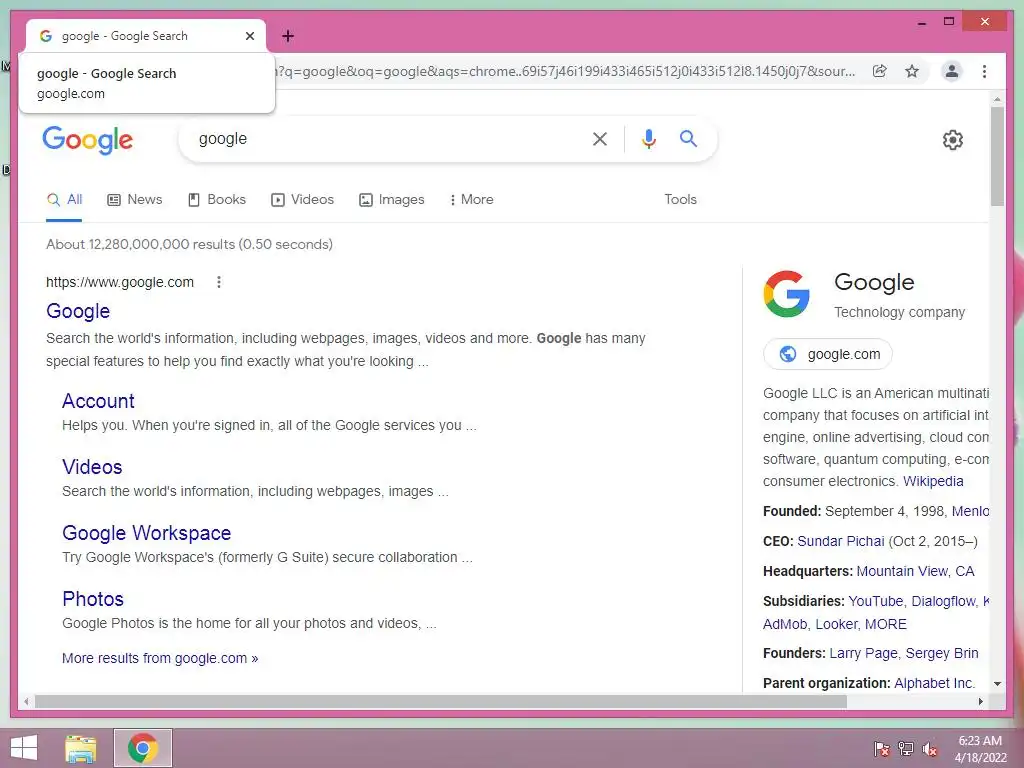Open the Tools filter options
The image size is (1024, 768).
(x=680, y=200)
